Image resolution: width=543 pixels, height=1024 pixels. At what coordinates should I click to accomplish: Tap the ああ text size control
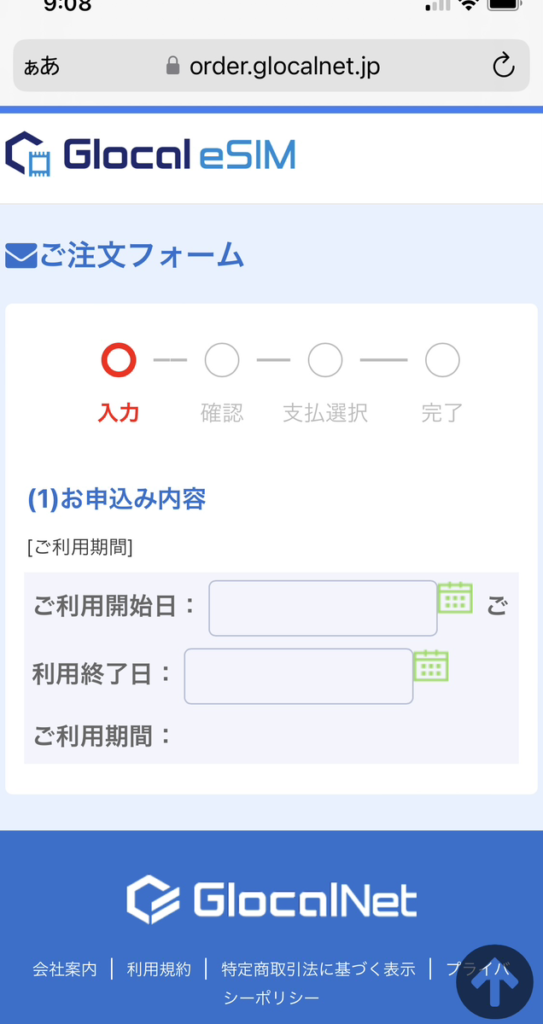coord(42,66)
